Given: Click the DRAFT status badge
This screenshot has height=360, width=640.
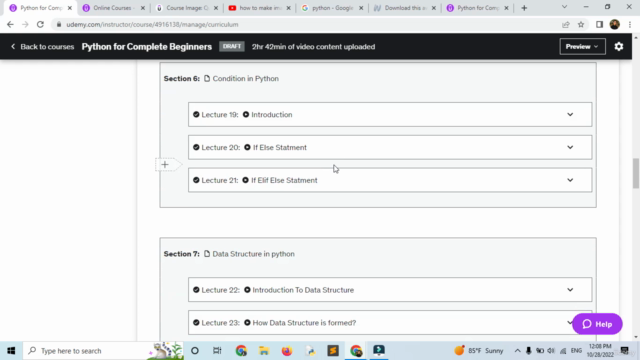Looking at the screenshot, I should 232,47.
